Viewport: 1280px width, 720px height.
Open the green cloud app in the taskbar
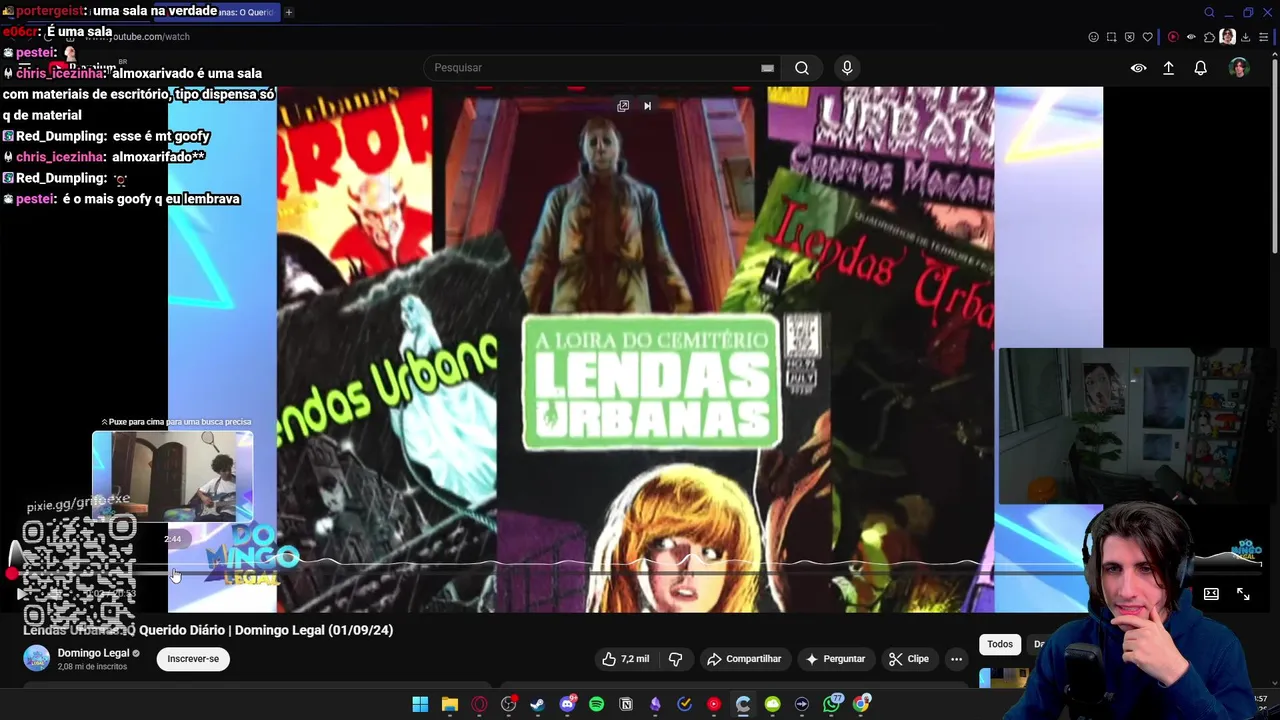click(773, 704)
